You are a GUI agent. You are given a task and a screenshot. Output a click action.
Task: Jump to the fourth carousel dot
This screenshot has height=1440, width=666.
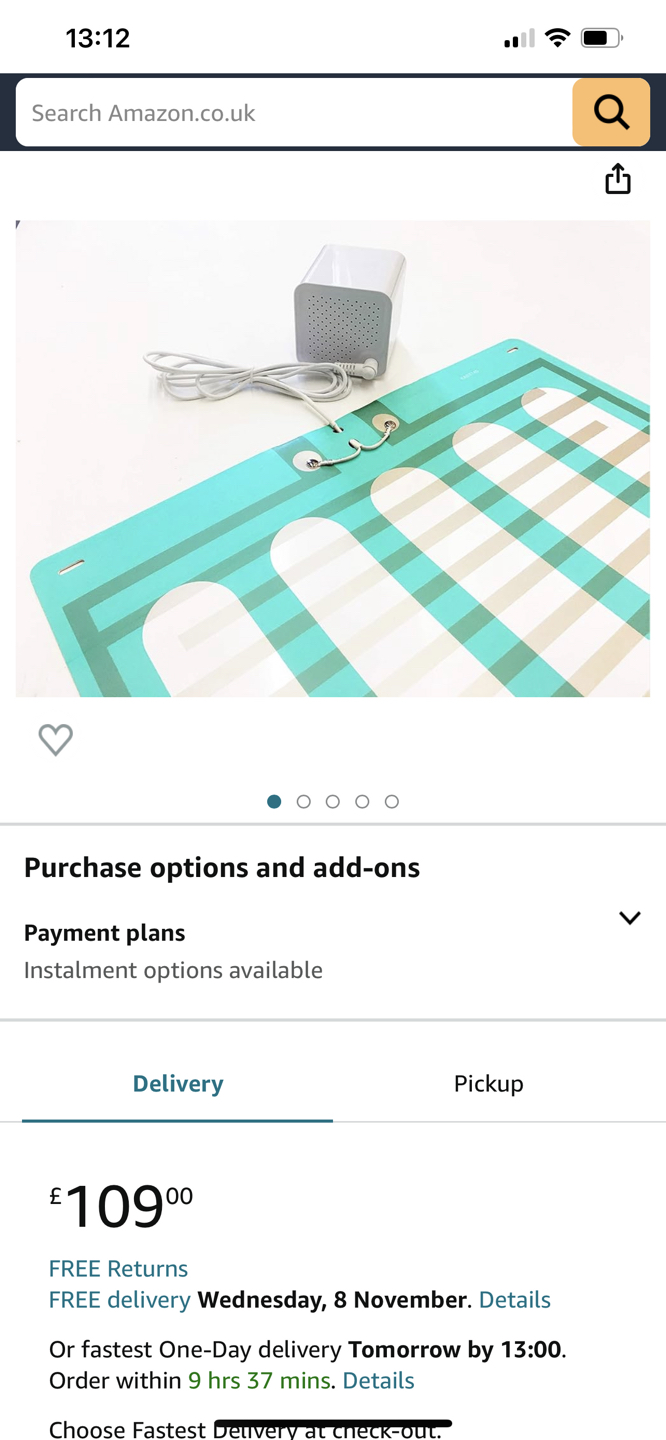pos(362,801)
